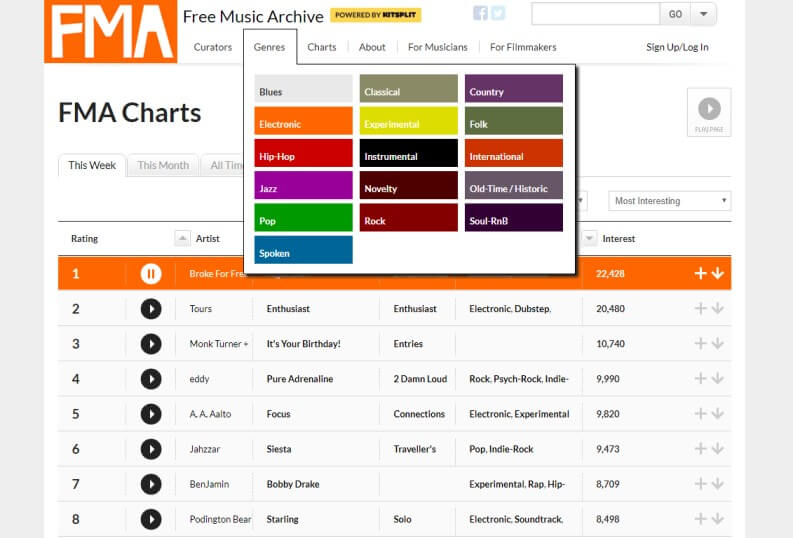Switch to the This Week tab
This screenshot has width=793, height=538.
(92, 165)
